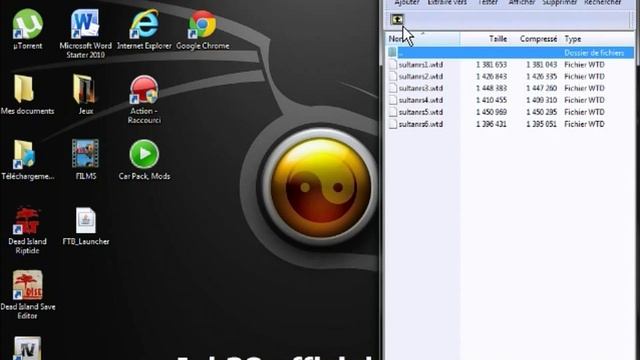
Task: Click the size value 1 426 843
Action: (x=491, y=76)
